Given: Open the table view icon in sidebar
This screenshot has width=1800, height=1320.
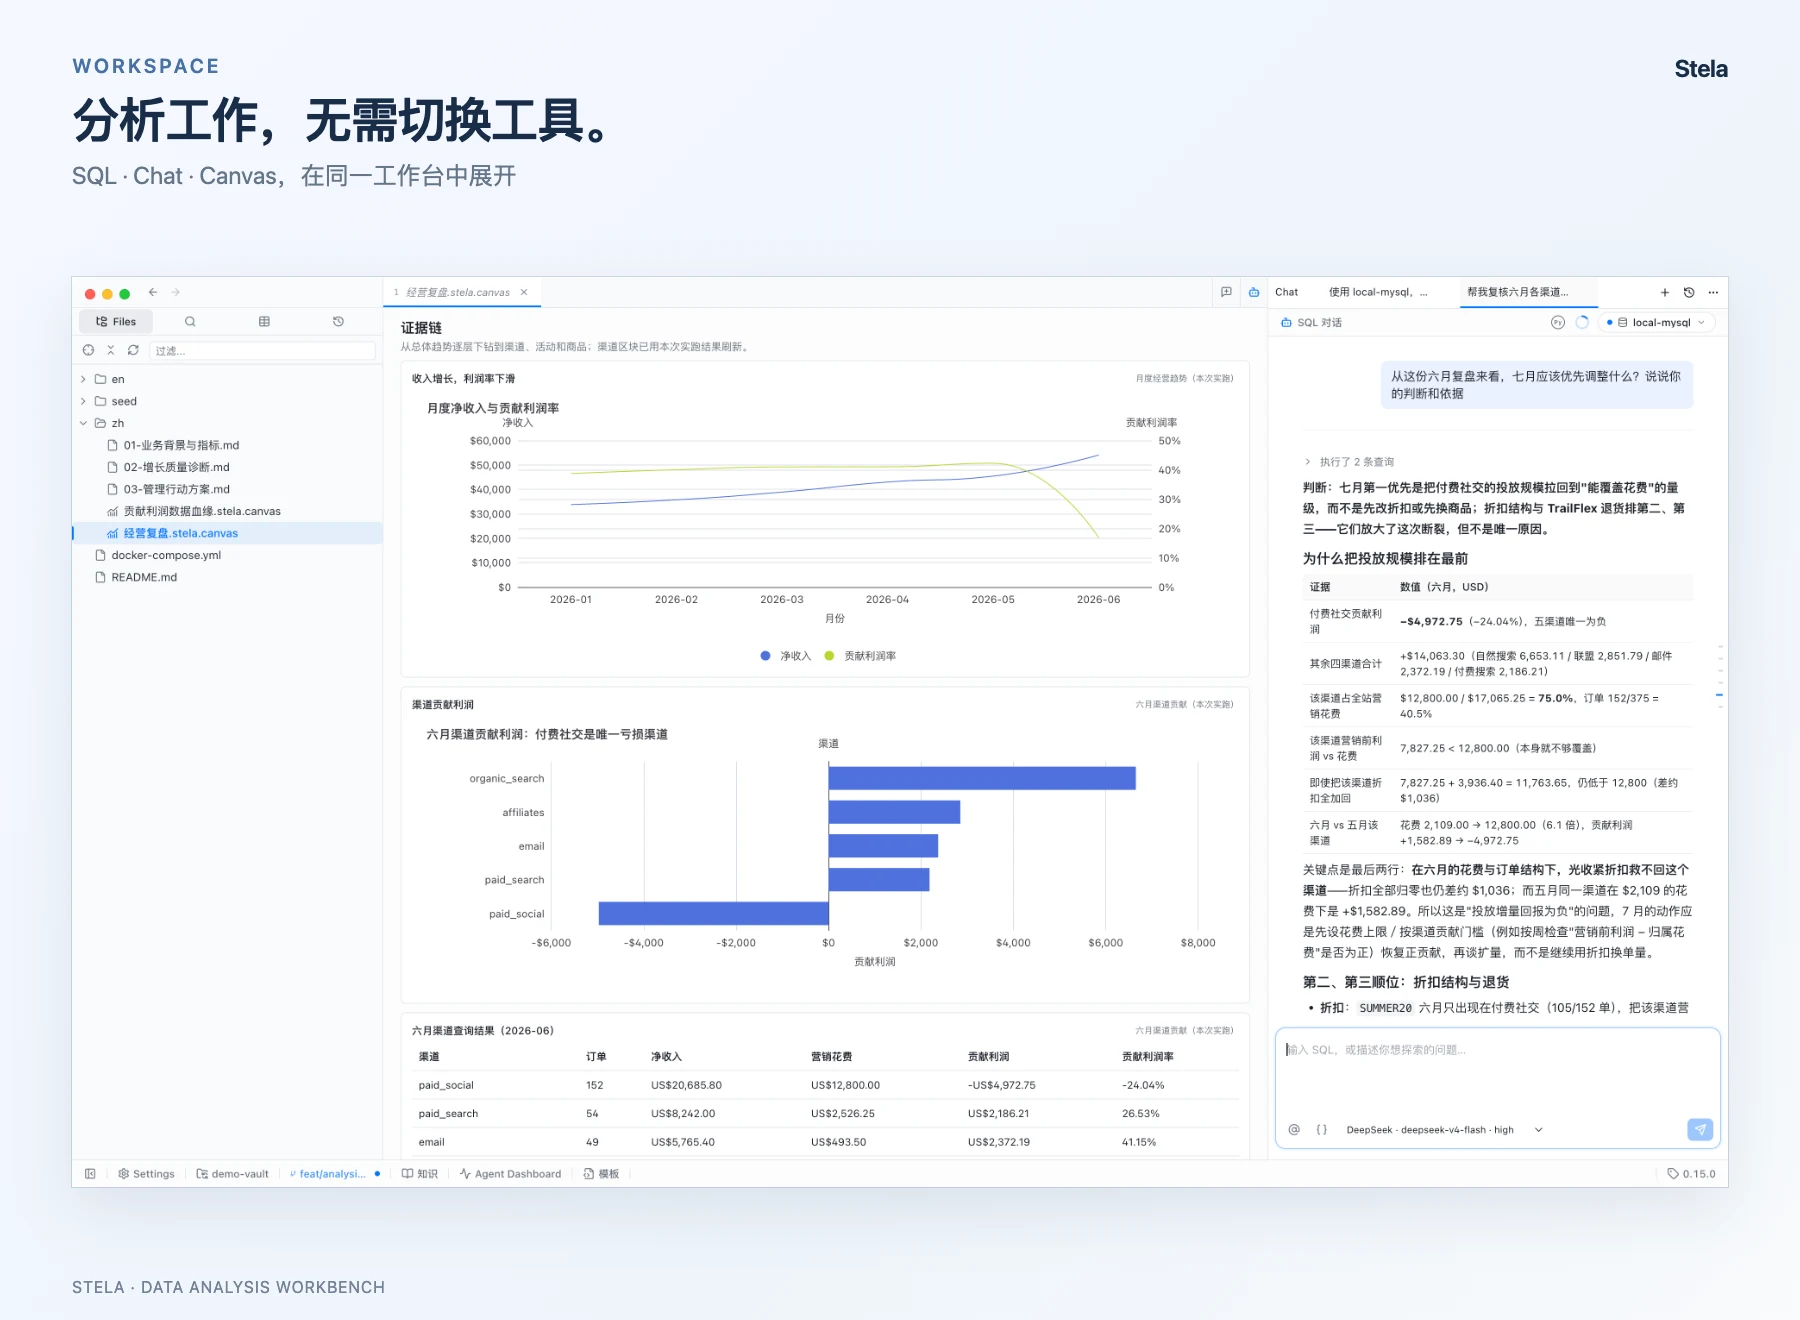Looking at the screenshot, I should pos(264,321).
